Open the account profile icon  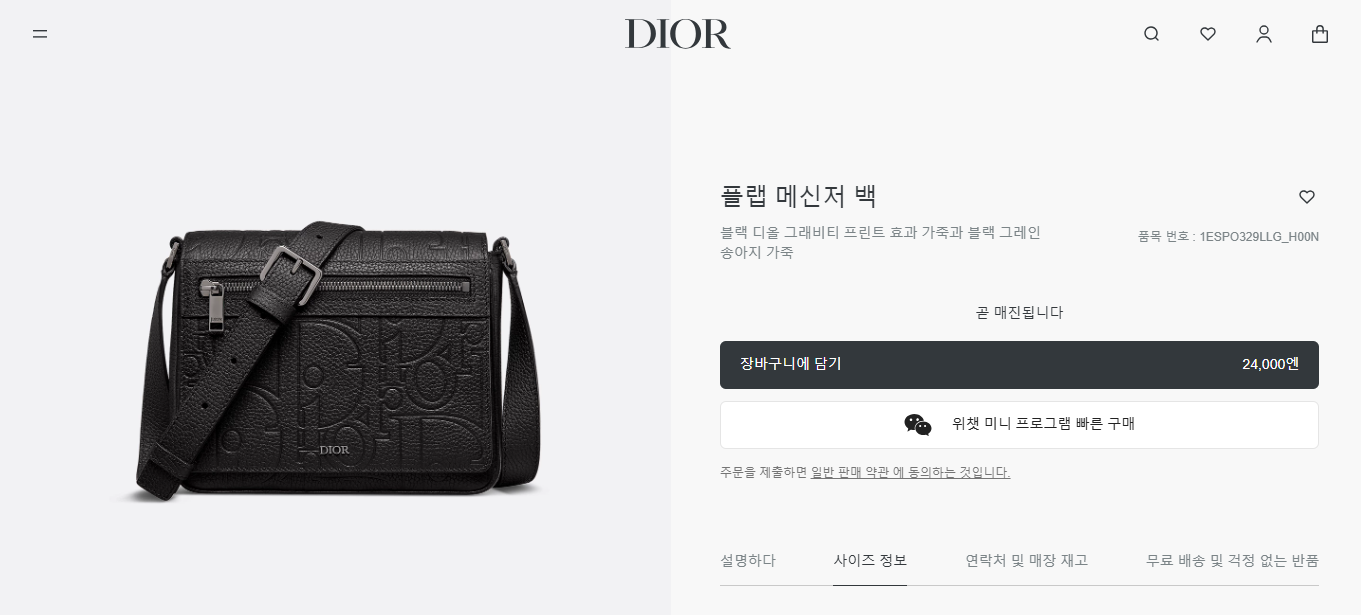click(x=1264, y=34)
